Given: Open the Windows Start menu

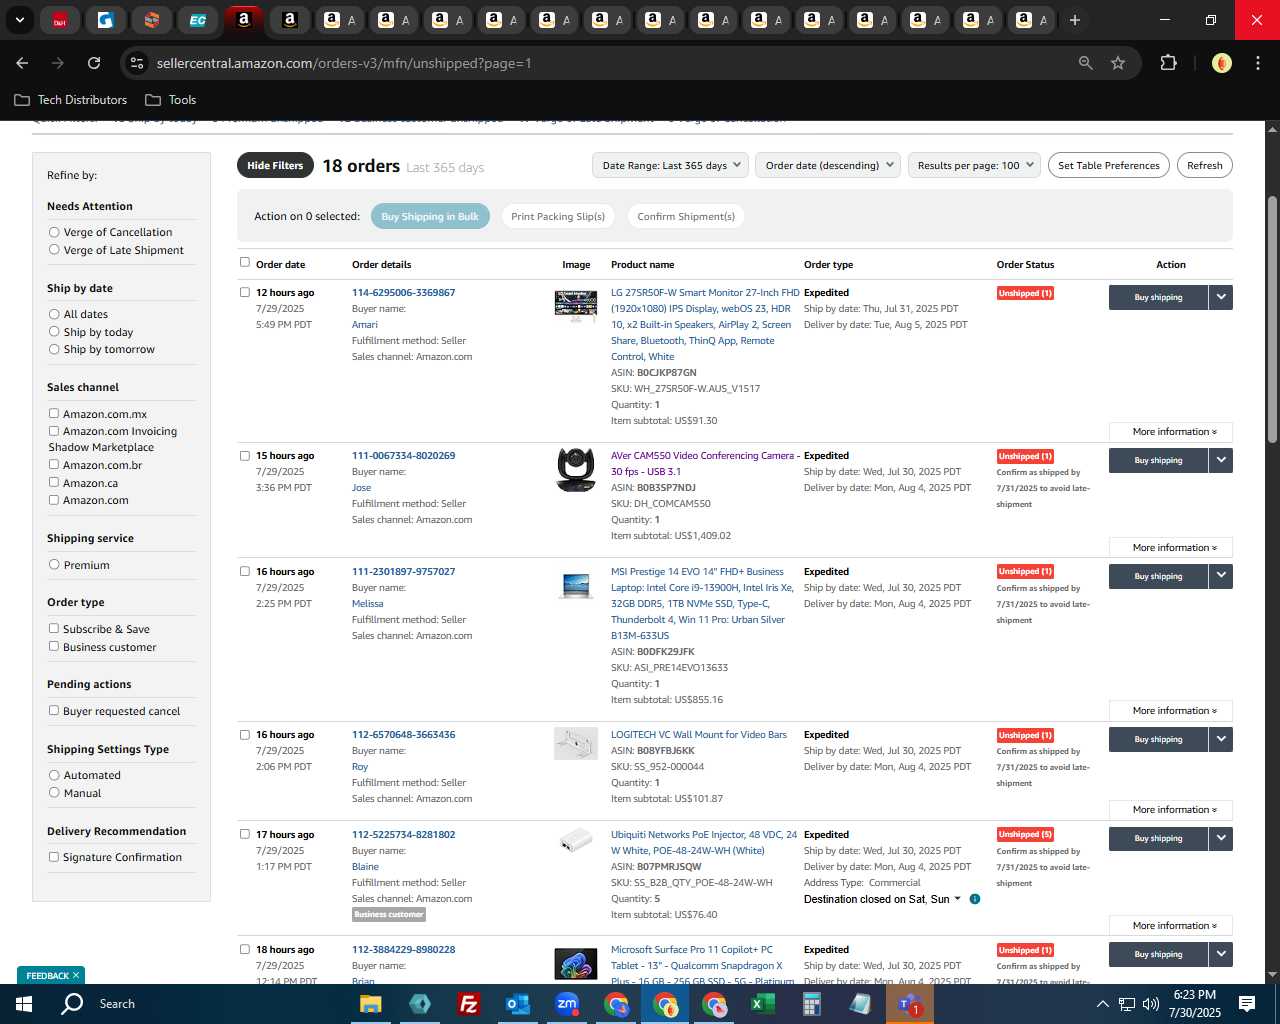Looking at the screenshot, I should click(x=24, y=1004).
